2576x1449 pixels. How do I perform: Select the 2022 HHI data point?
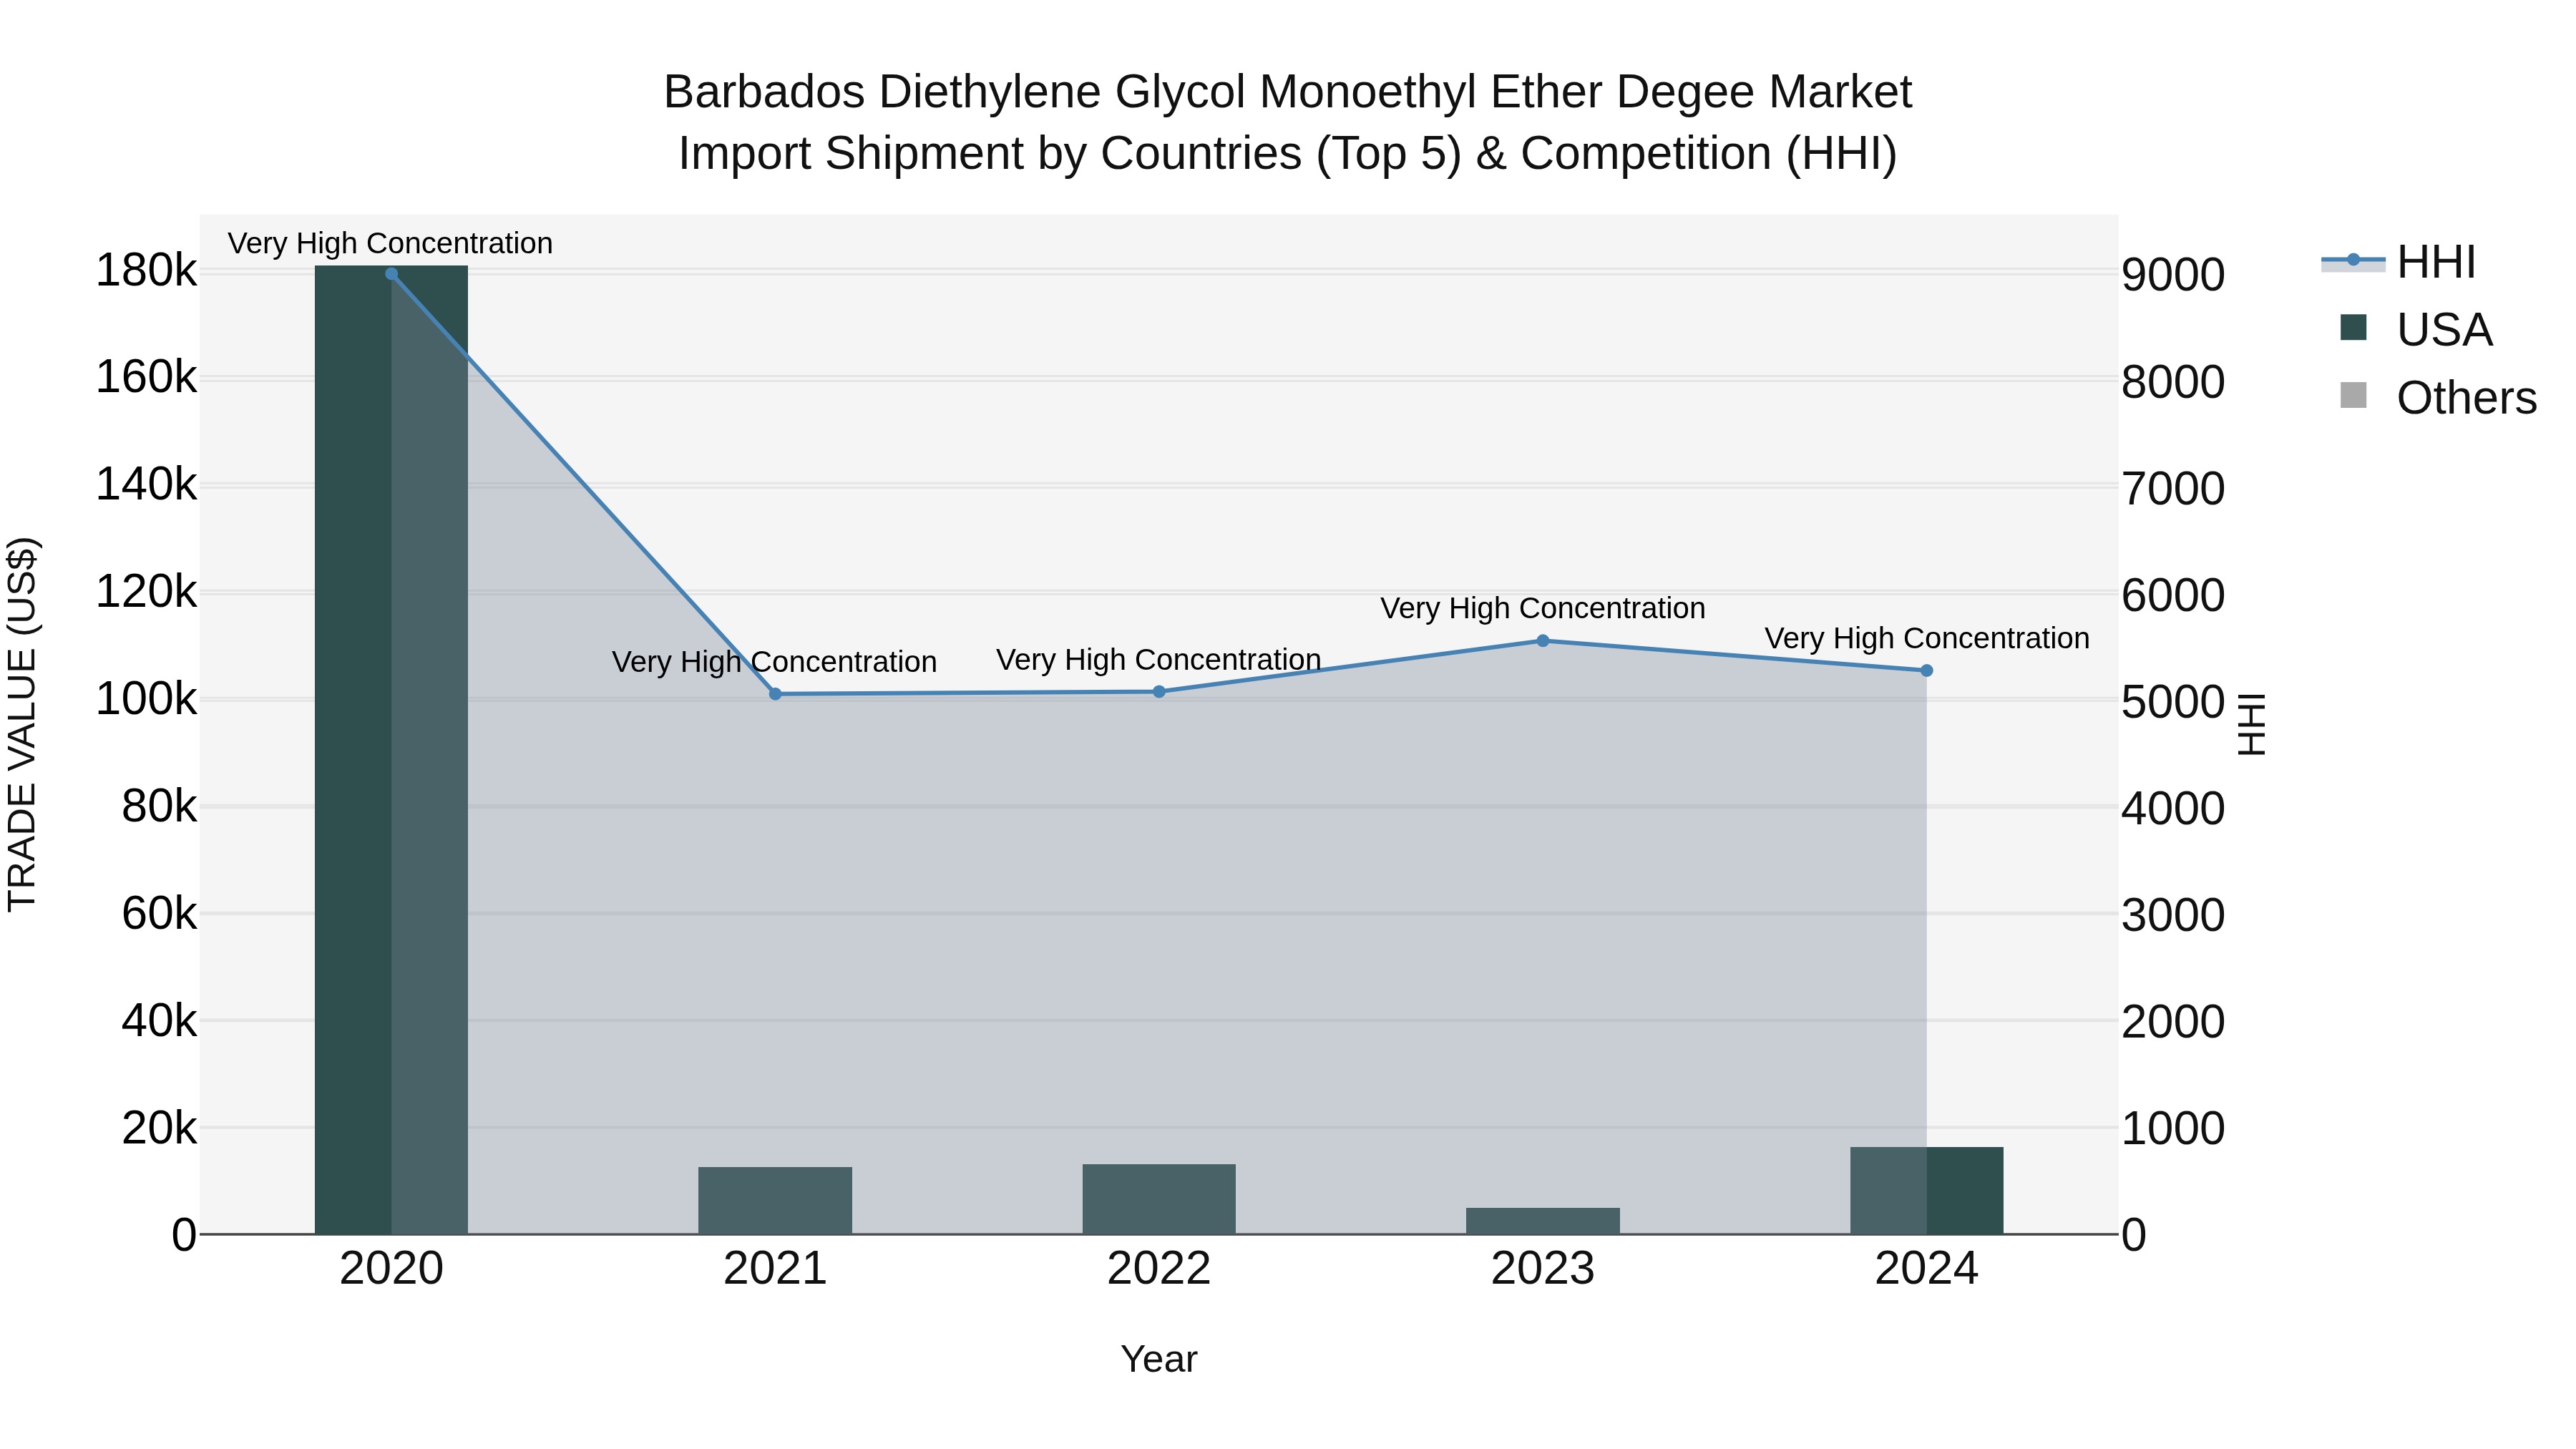[1159, 692]
